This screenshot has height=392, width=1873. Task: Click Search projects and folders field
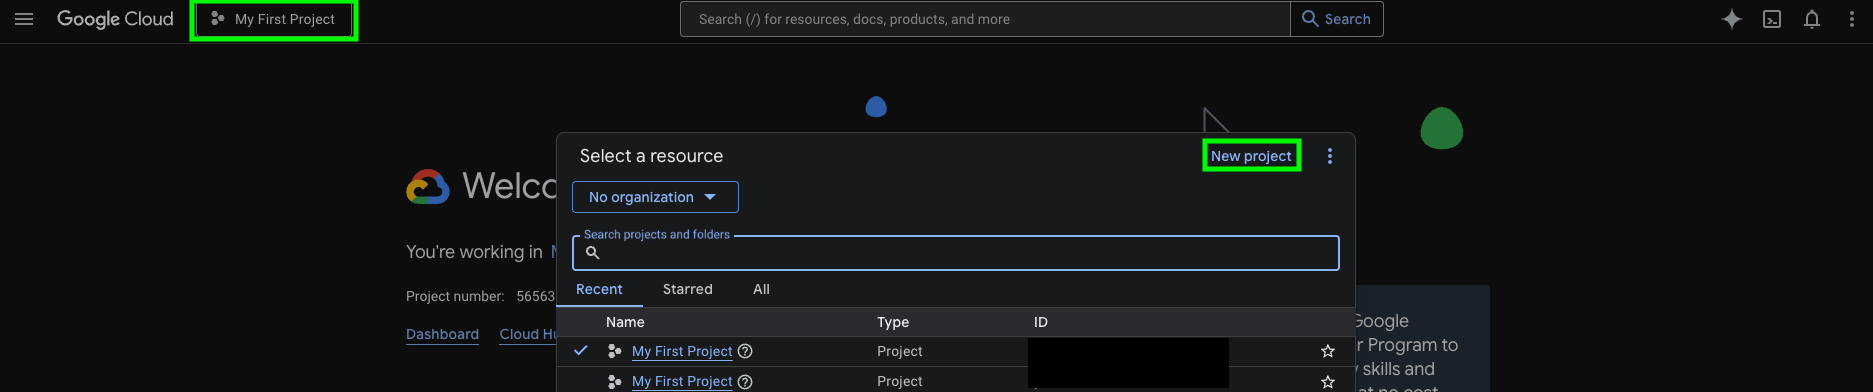pyautogui.click(x=955, y=253)
